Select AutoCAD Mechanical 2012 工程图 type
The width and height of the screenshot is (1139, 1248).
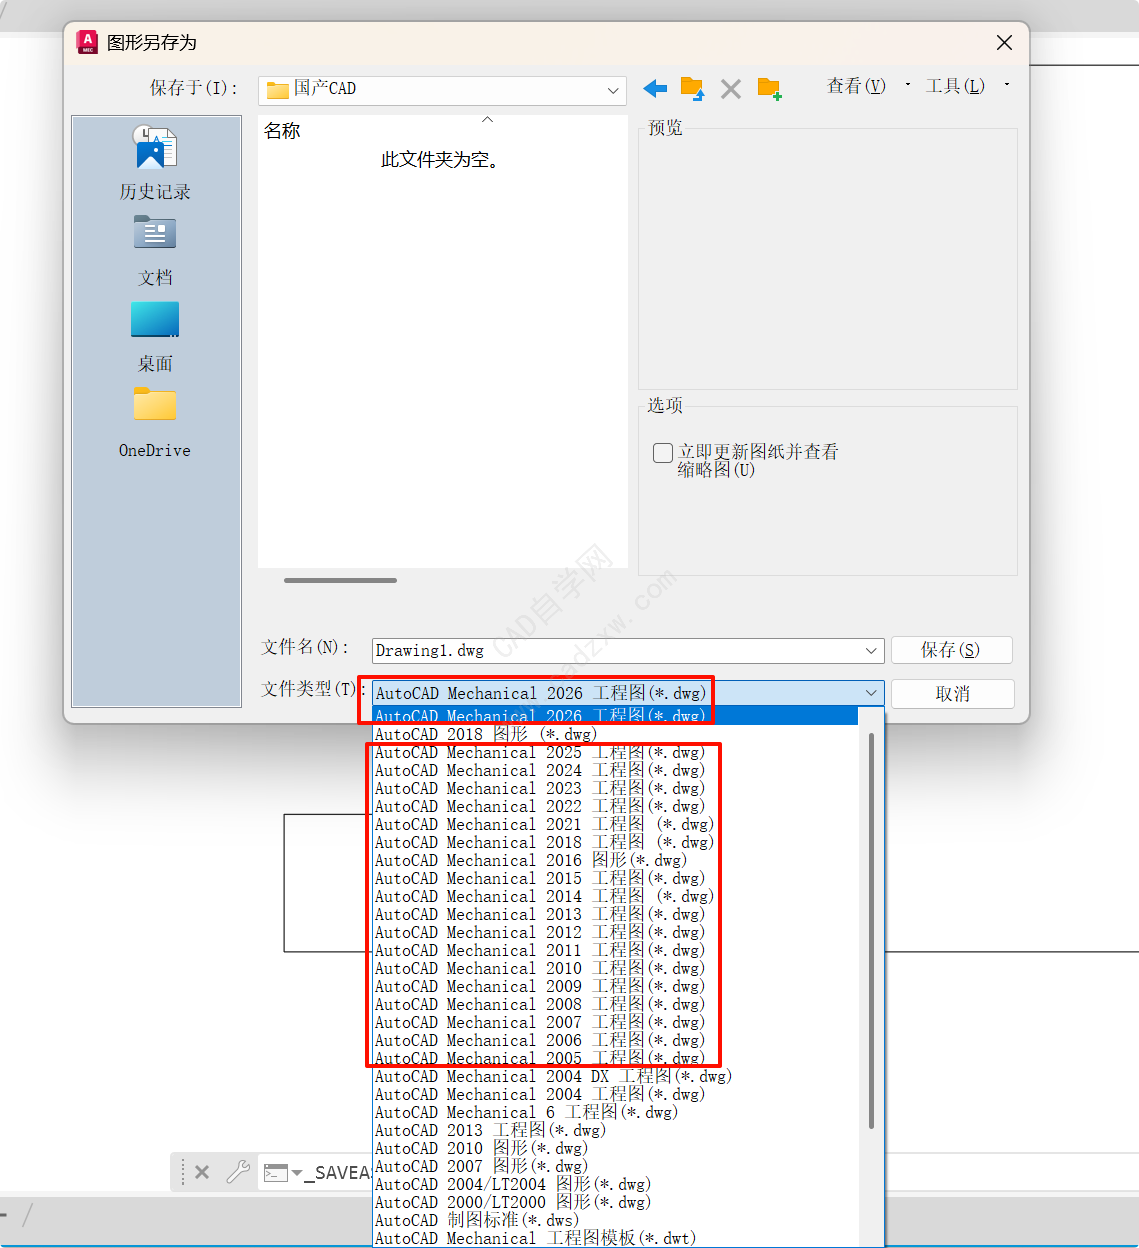click(x=615, y=932)
